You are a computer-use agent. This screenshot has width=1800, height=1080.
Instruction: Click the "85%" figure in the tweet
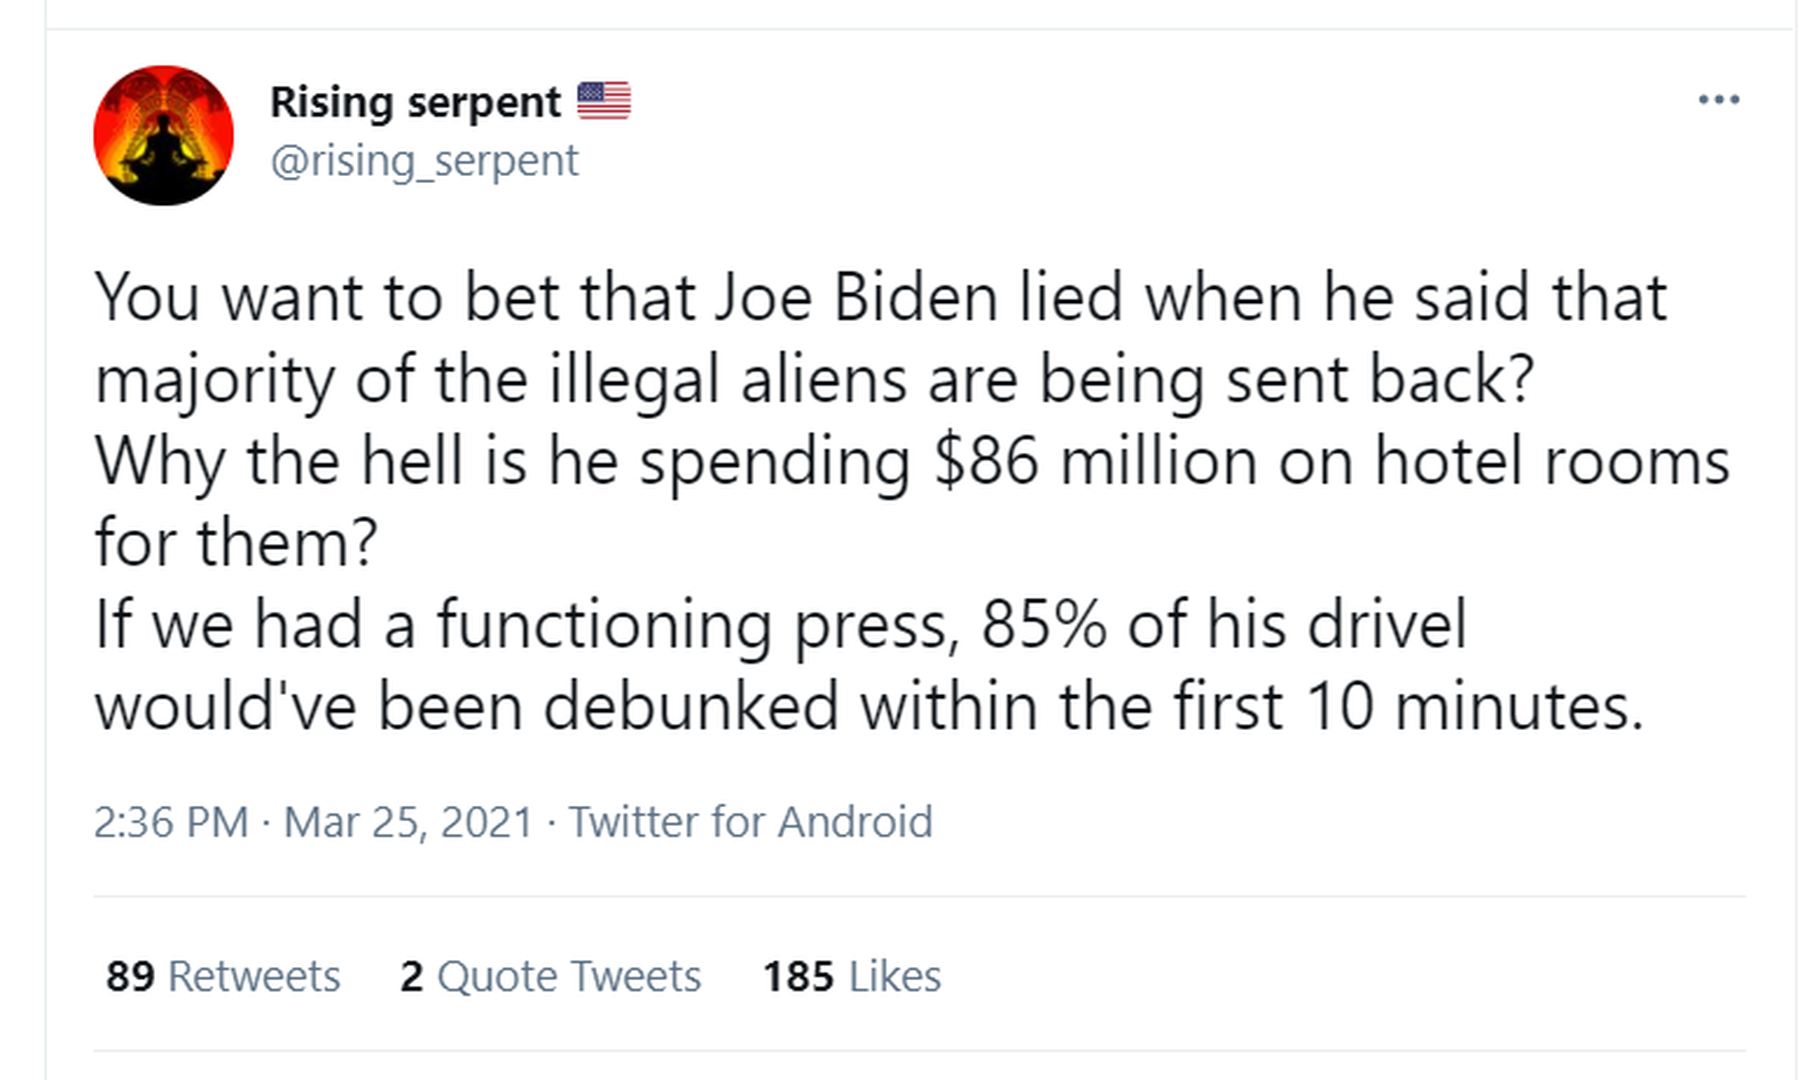coord(1043,625)
